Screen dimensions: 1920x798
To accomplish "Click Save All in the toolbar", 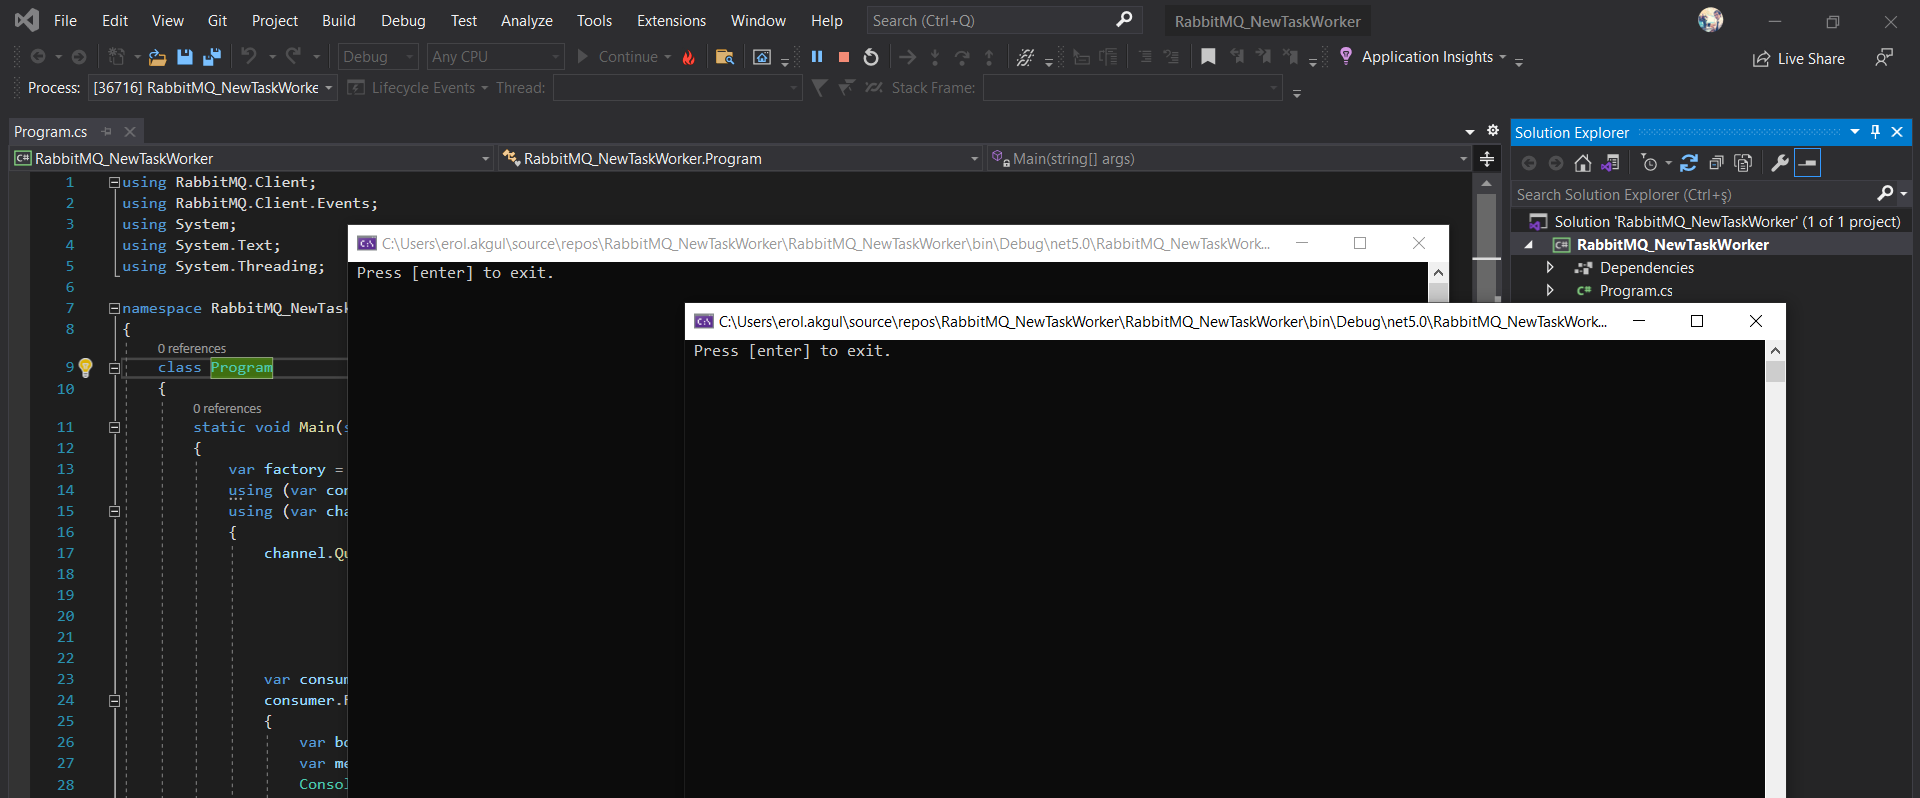I will (212, 57).
